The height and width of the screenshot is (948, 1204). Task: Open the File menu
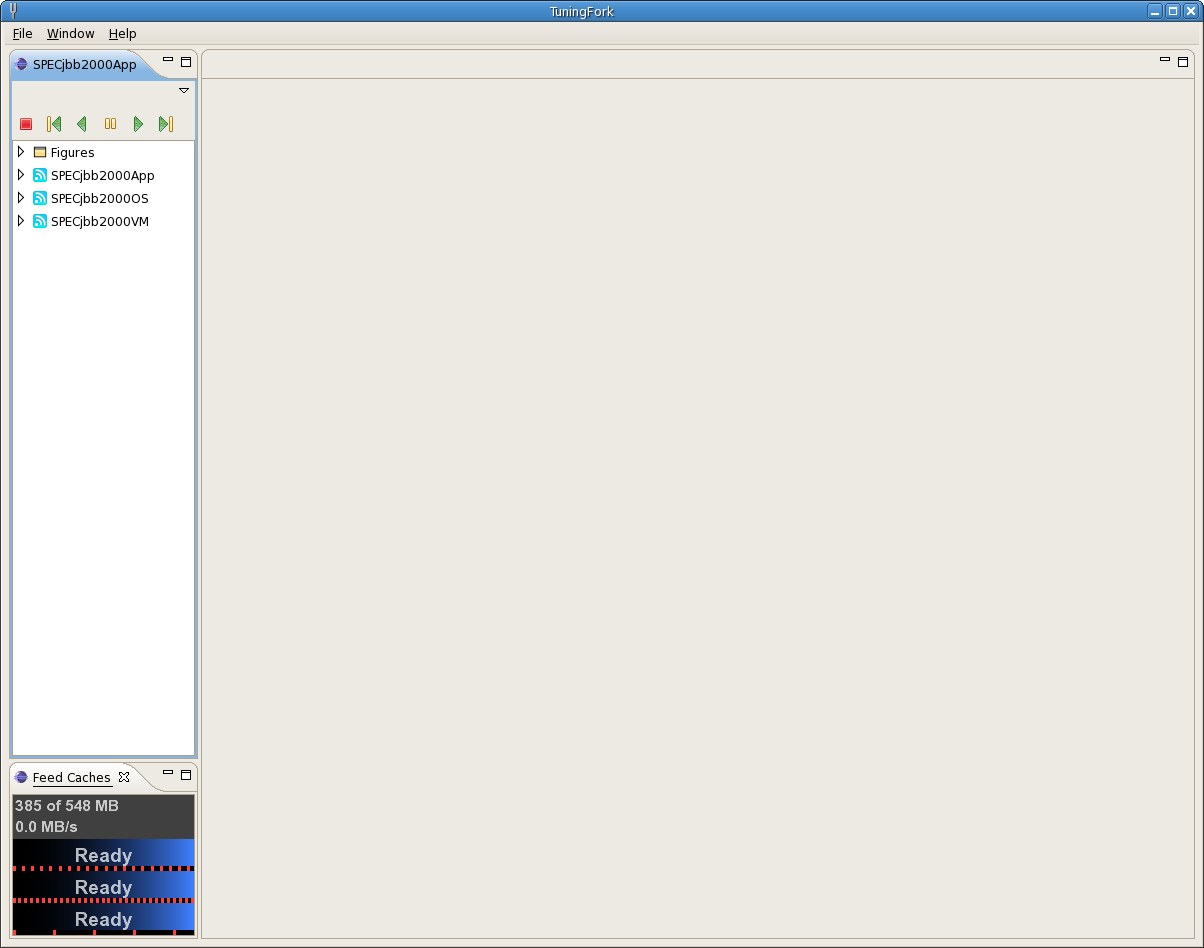(22, 34)
